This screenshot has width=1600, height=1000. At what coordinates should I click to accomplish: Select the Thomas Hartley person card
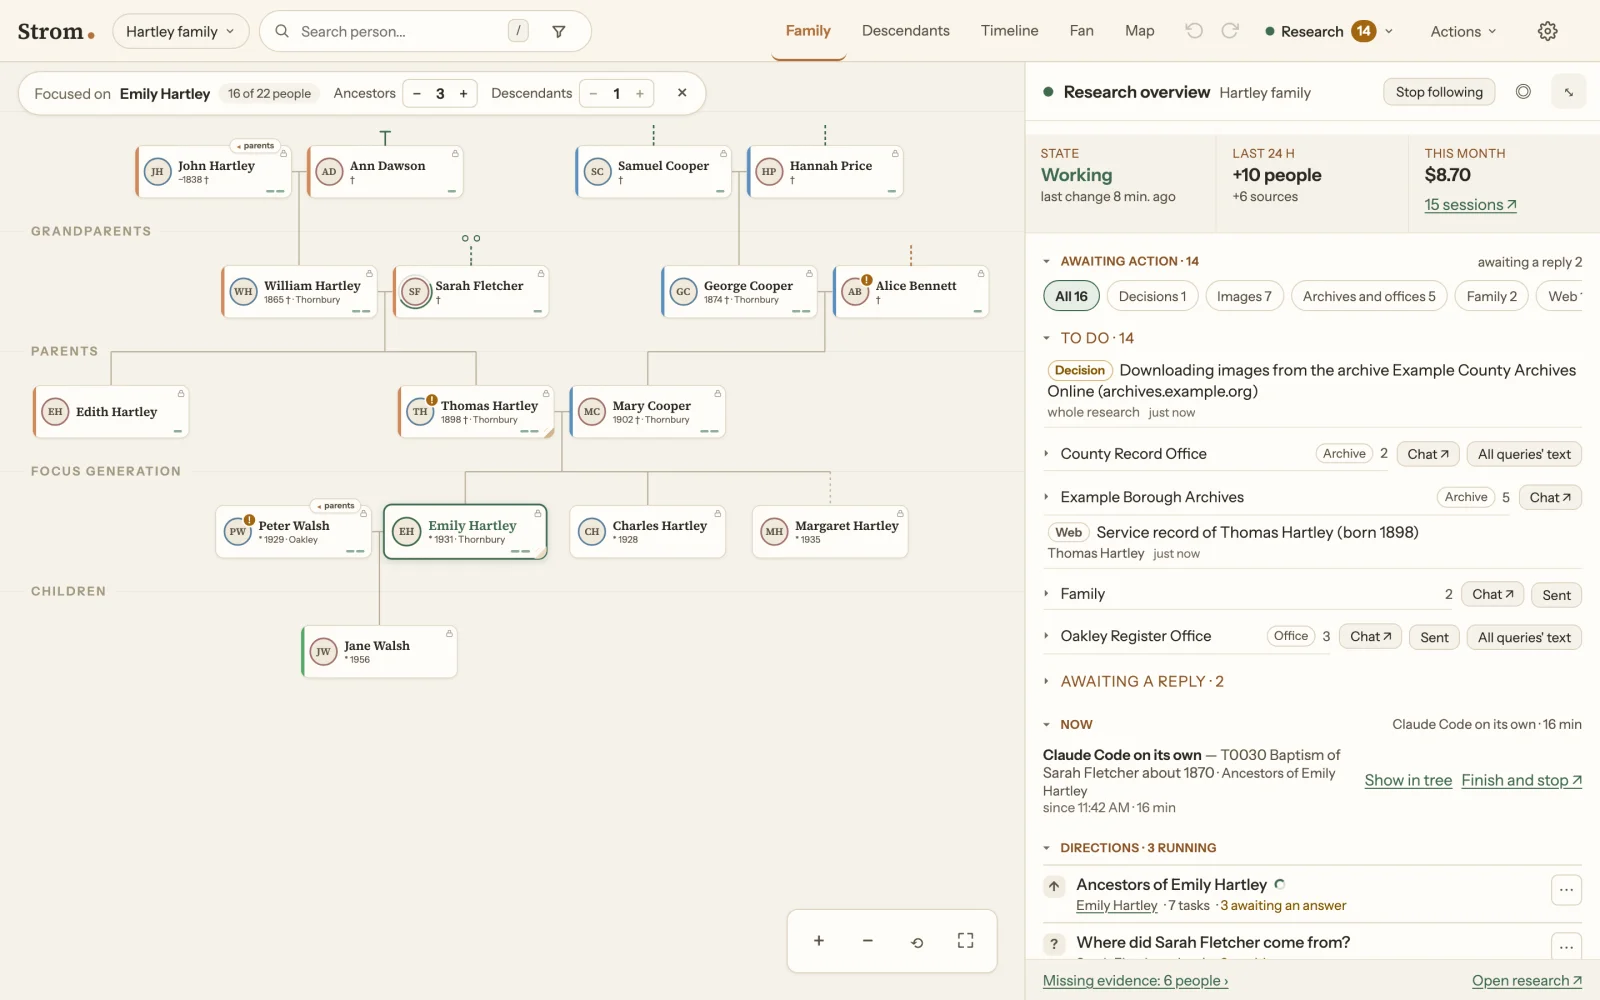tap(477, 412)
